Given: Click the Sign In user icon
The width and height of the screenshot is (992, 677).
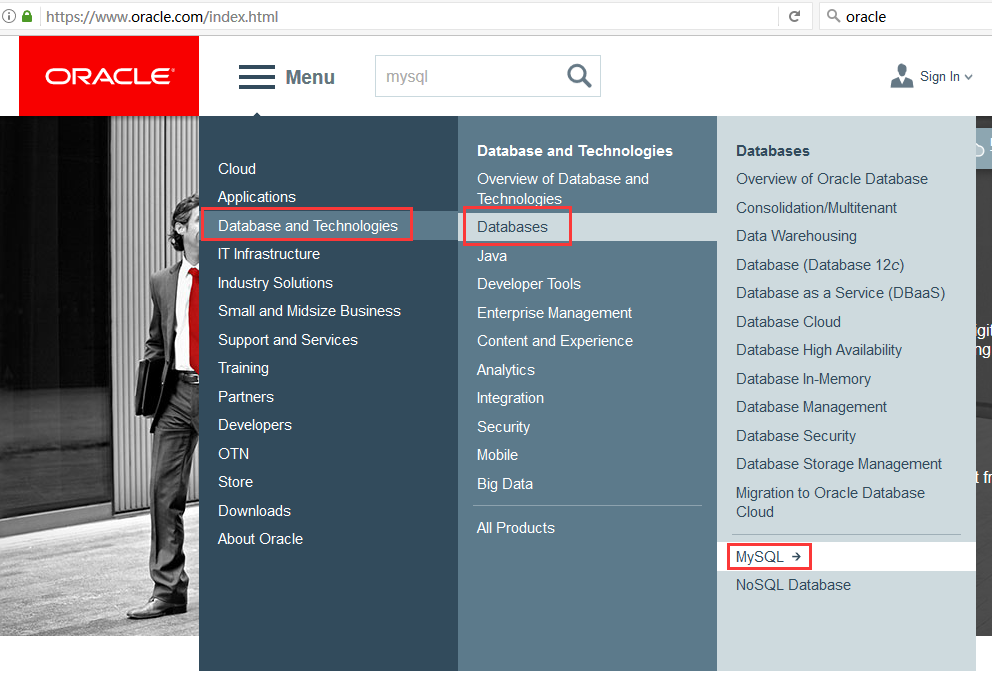Looking at the screenshot, I should point(902,76).
